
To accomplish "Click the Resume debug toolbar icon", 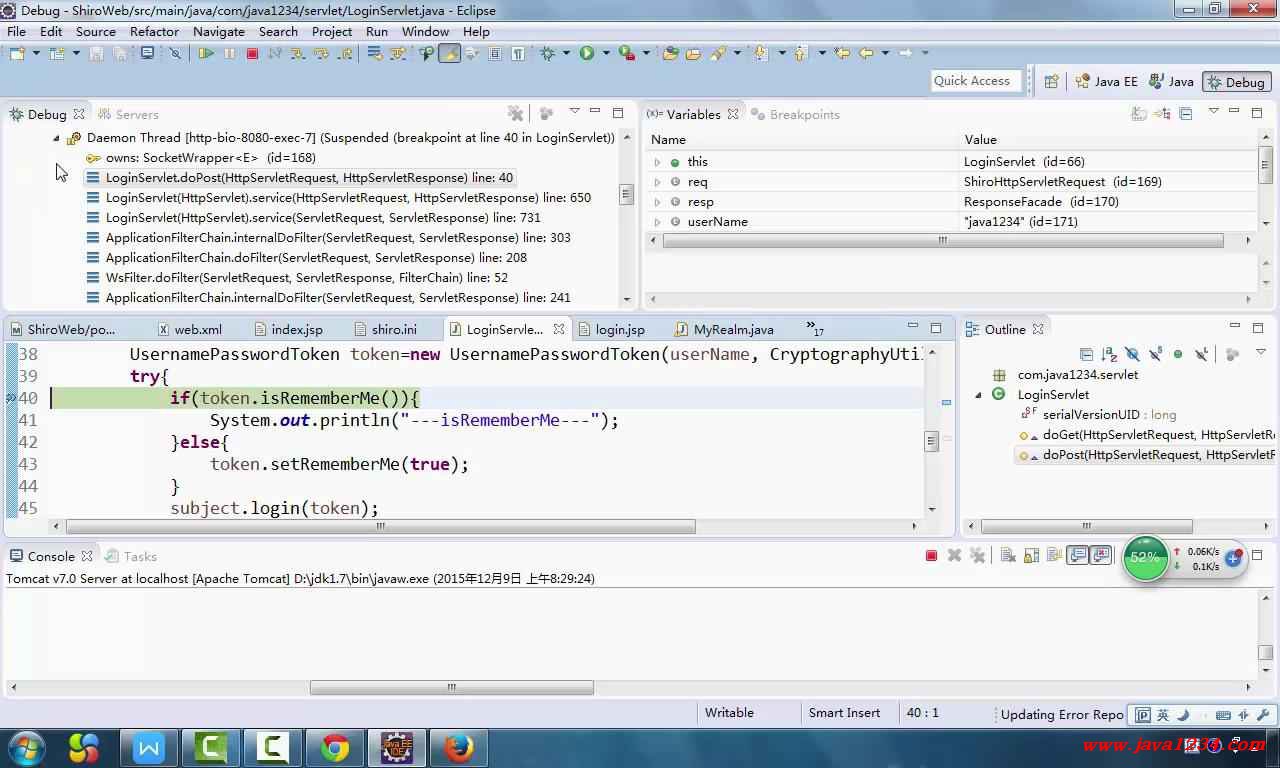I will pyautogui.click(x=206, y=53).
